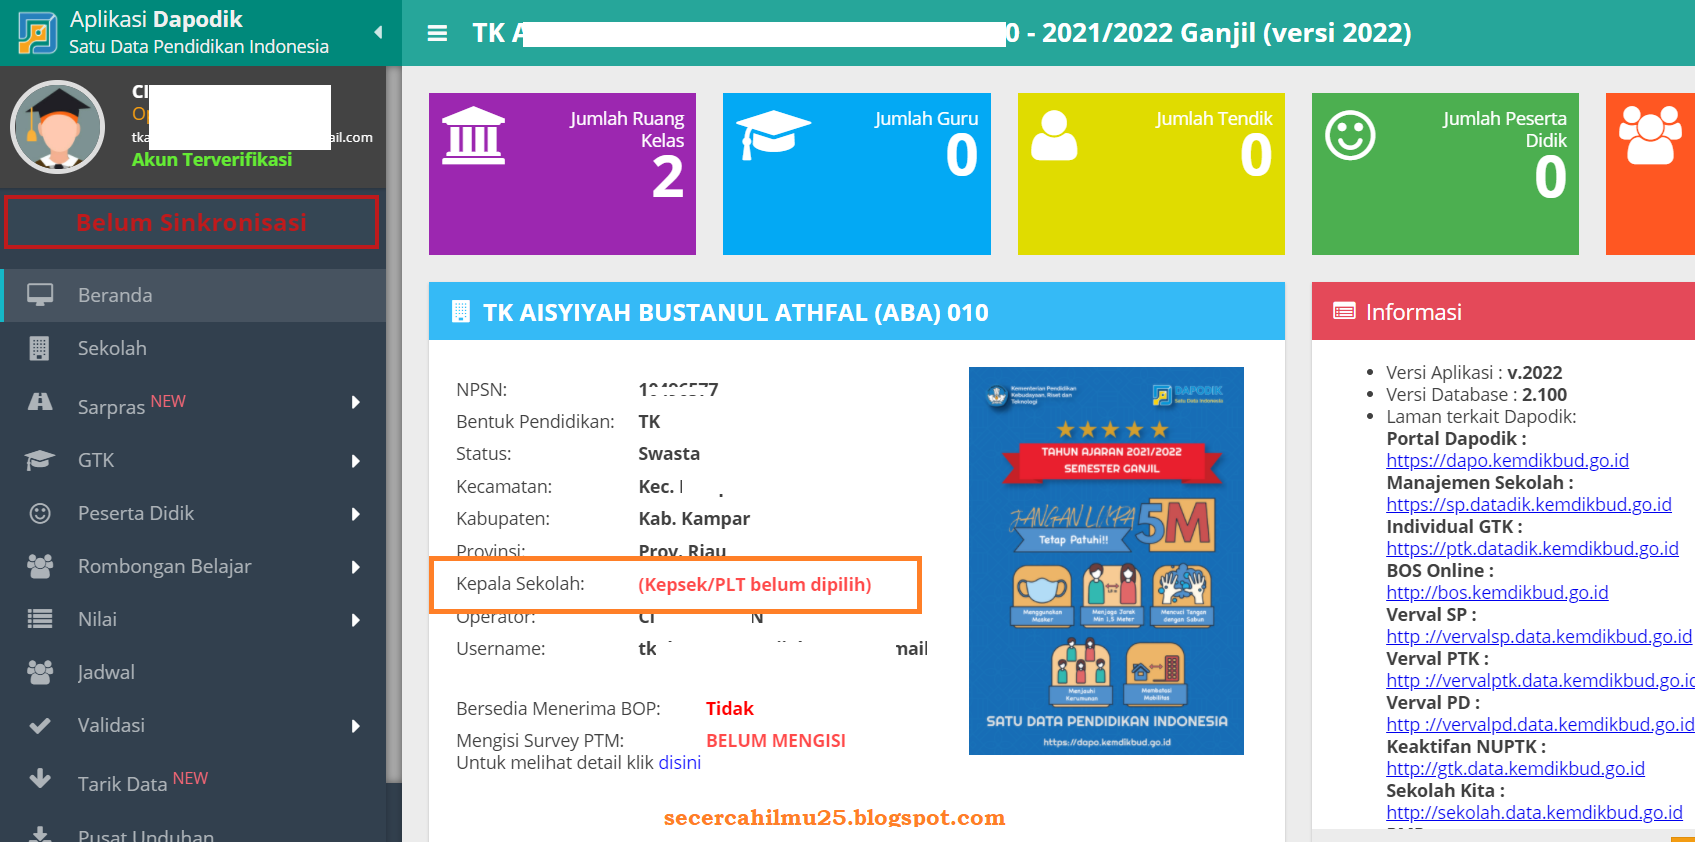Click the Akun Terverifikasi status text
Image resolution: width=1695 pixels, height=842 pixels.
coord(212,159)
